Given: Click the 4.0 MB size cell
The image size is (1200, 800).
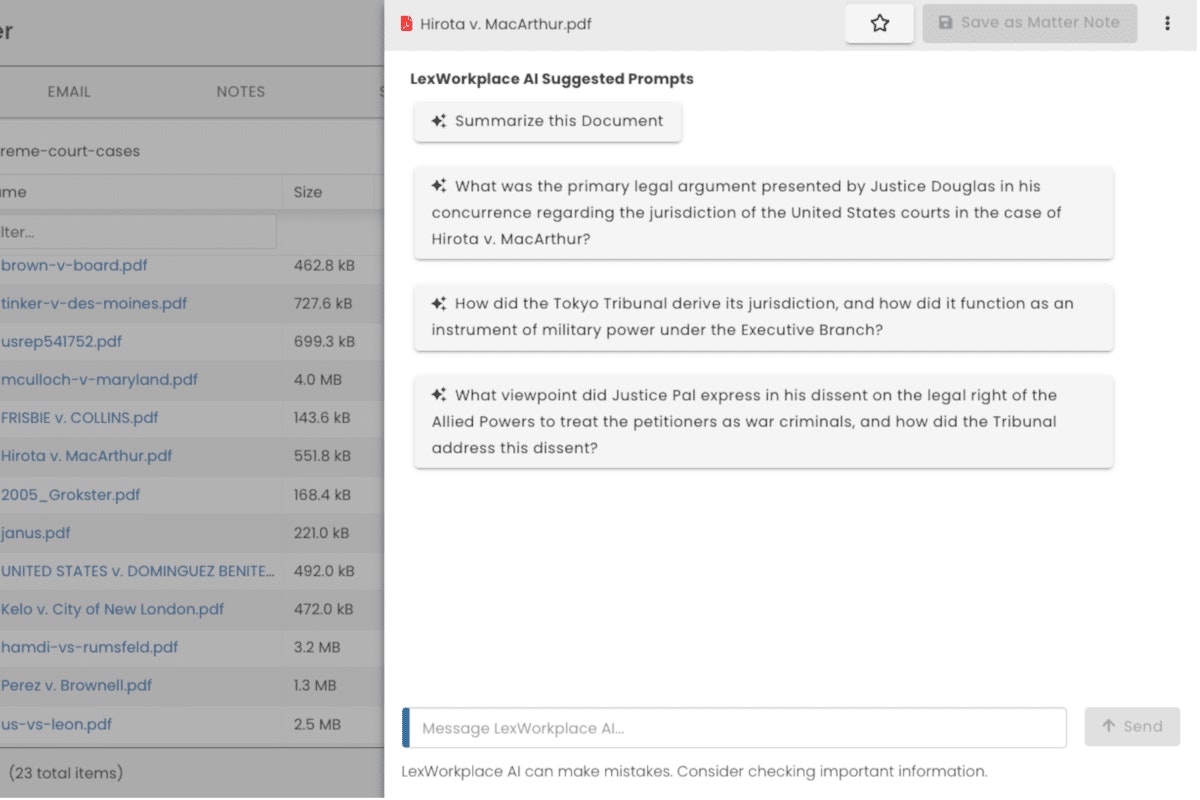Looking at the screenshot, I should [318, 380].
